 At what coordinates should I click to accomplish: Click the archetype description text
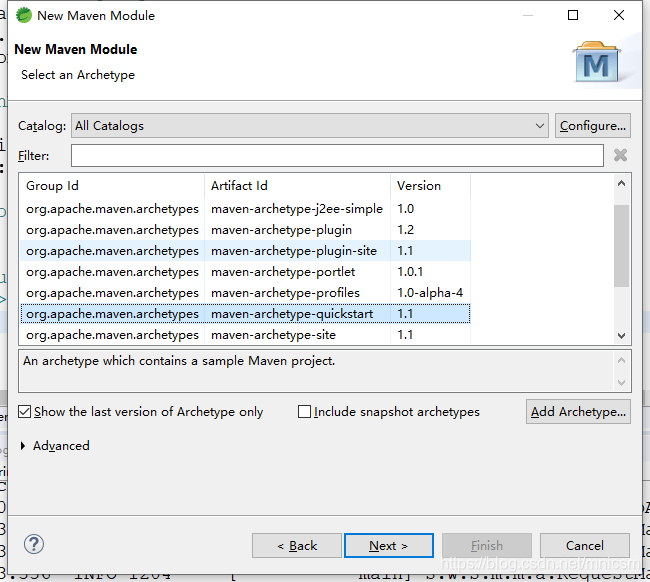[x=179, y=361]
